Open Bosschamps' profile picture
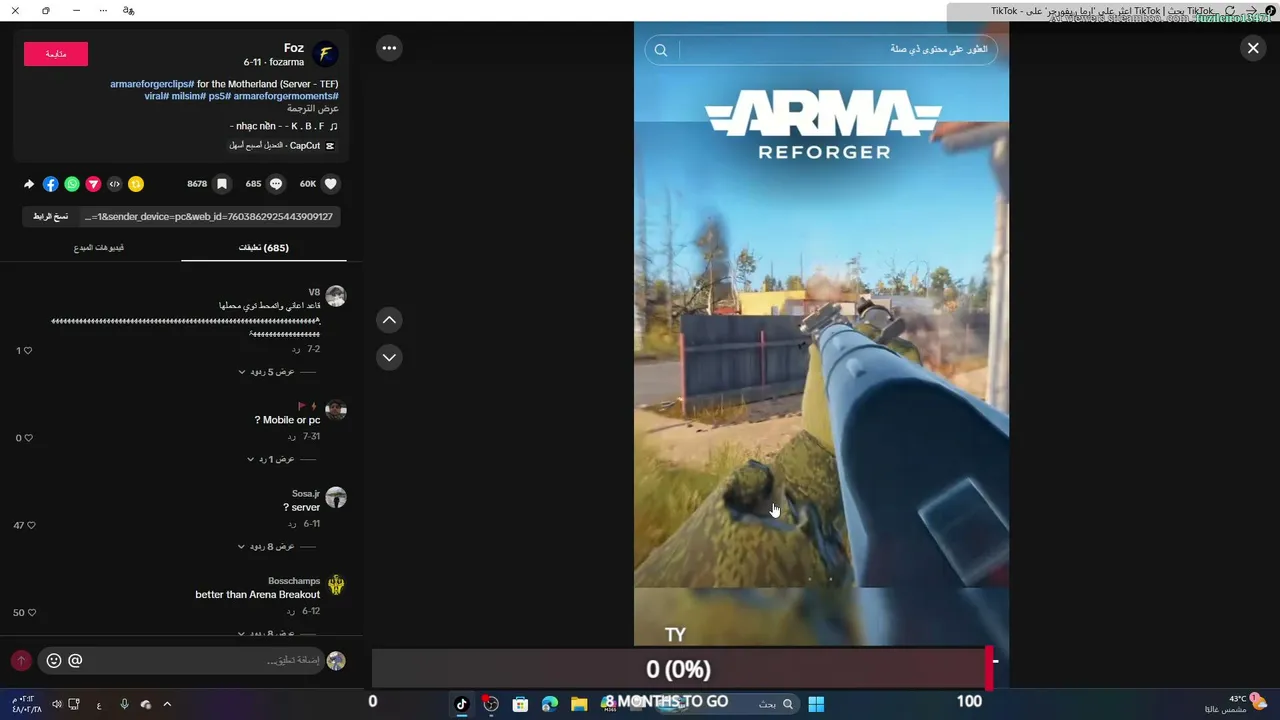1280x720 pixels. (x=336, y=584)
